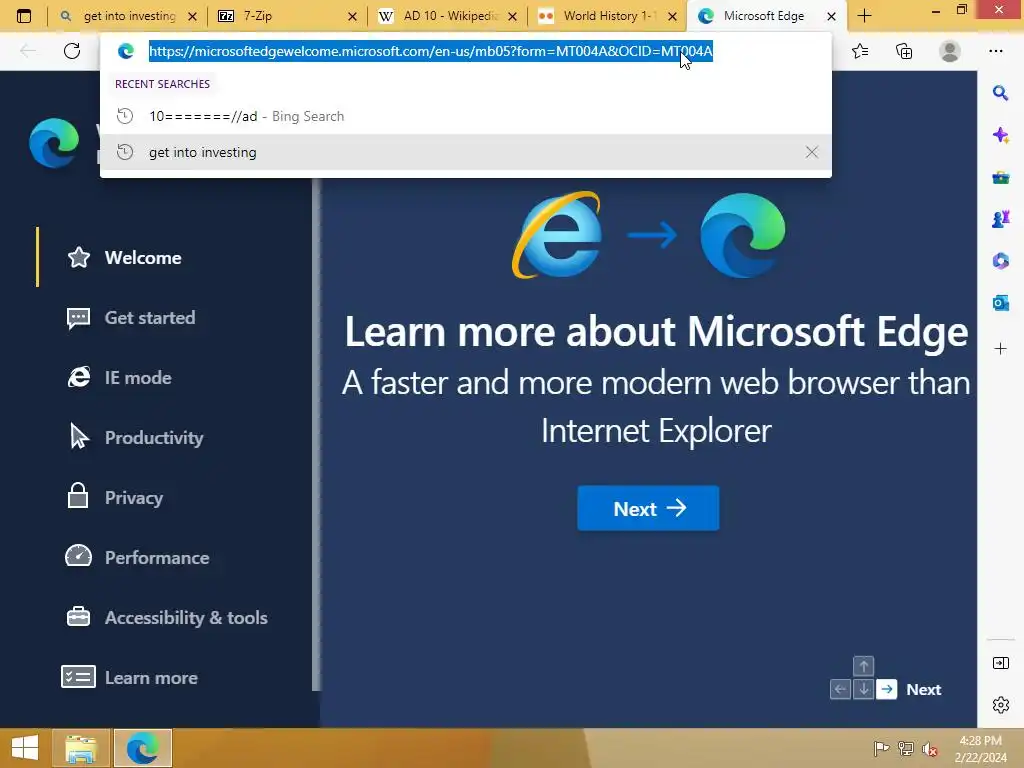Close the World History tab
Viewport: 1024px width, 768px height.
point(673,16)
